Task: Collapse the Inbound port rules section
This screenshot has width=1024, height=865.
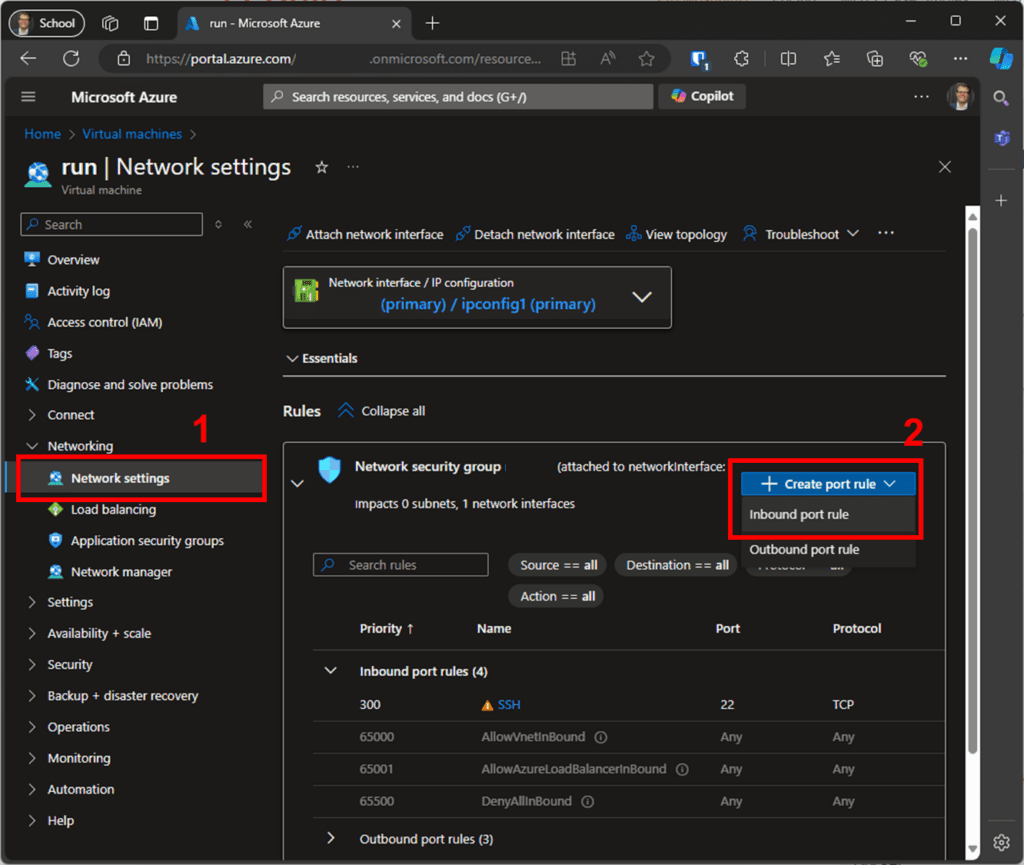Action: pos(330,670)
